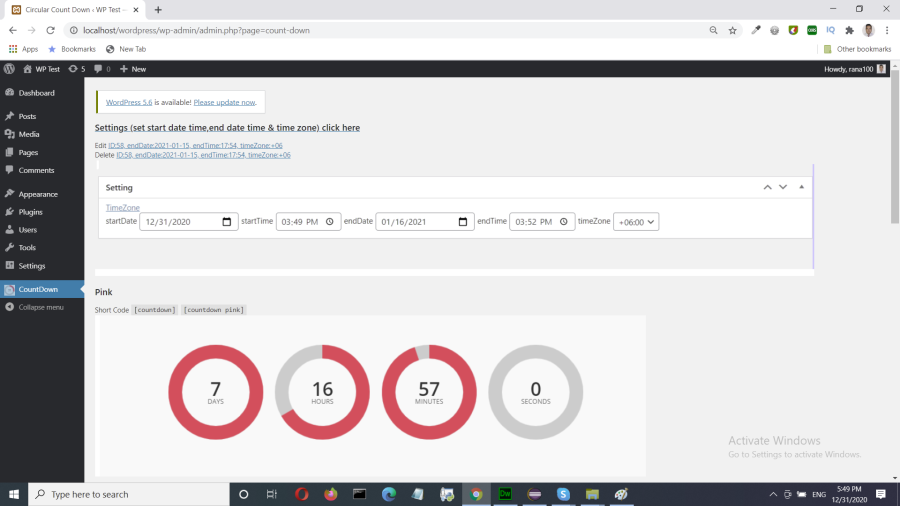Open the Extensions puzzle icon
The width and height of the screenshot is (900, 506).
point(849,30)
